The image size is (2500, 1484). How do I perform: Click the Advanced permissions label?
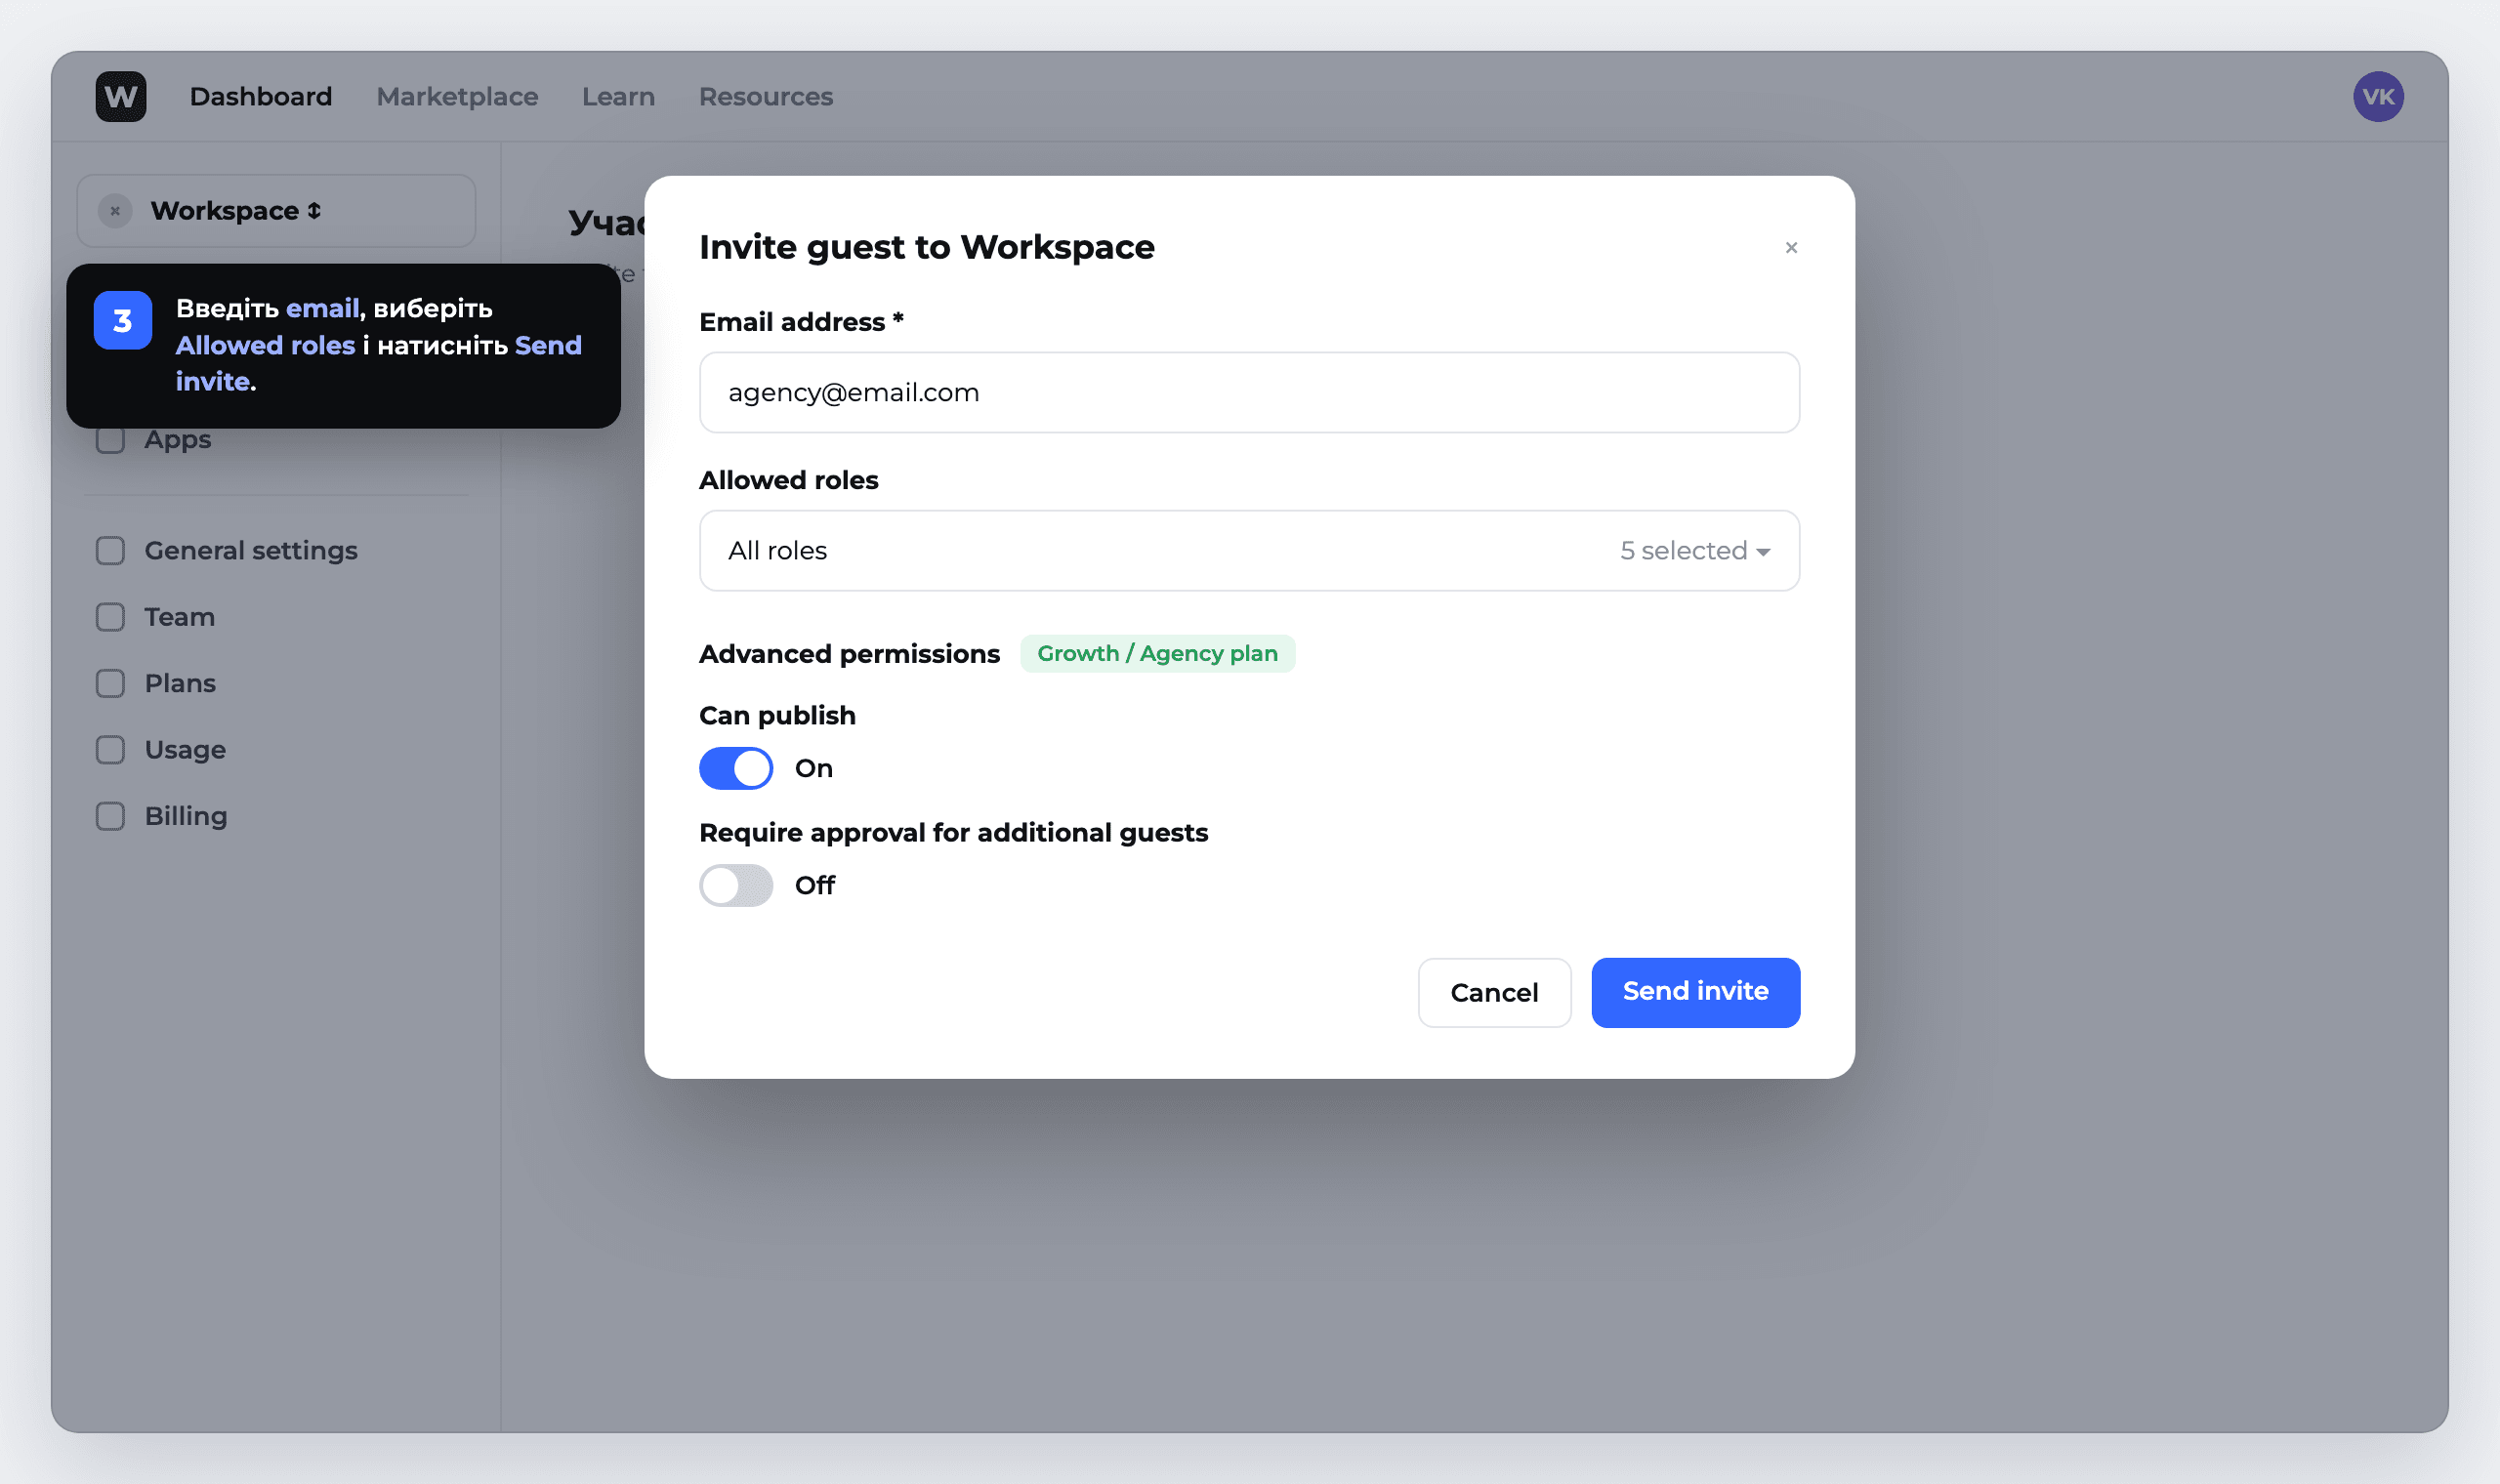click(849, 654)
